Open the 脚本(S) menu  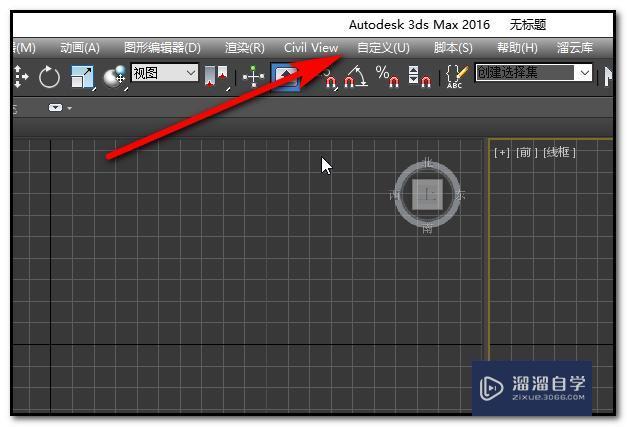click(x=453, y=48)
